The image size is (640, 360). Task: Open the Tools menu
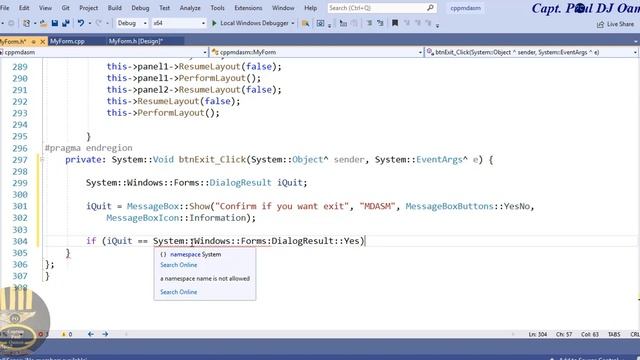click(218, 8)
